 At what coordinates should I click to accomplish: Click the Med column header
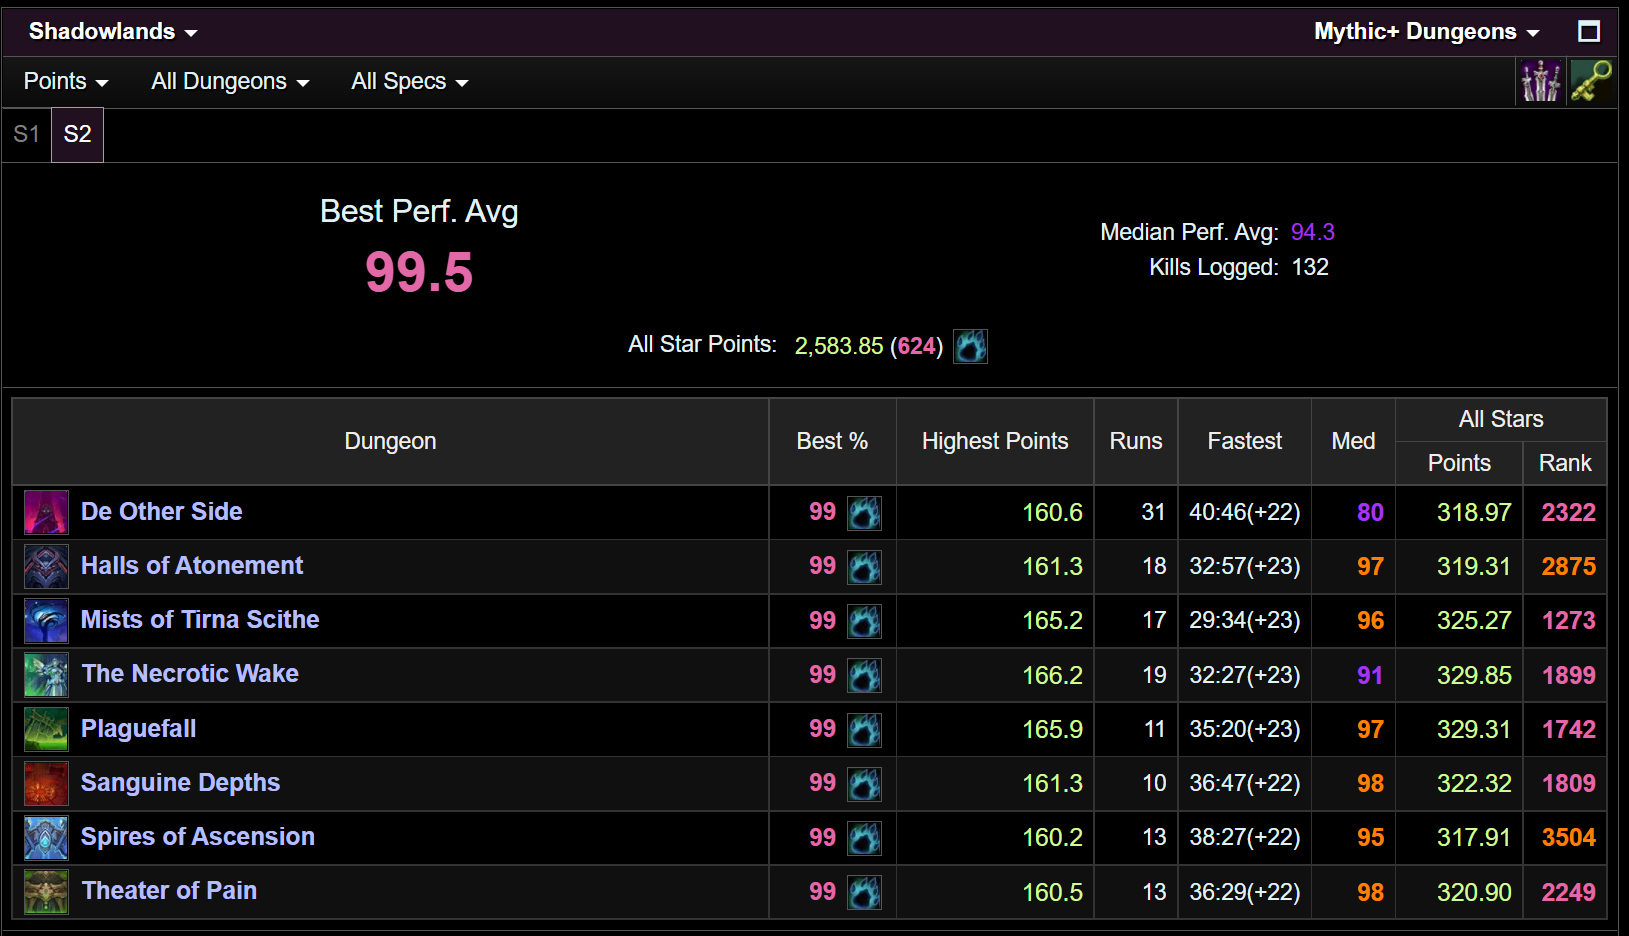pos(1353,441)
